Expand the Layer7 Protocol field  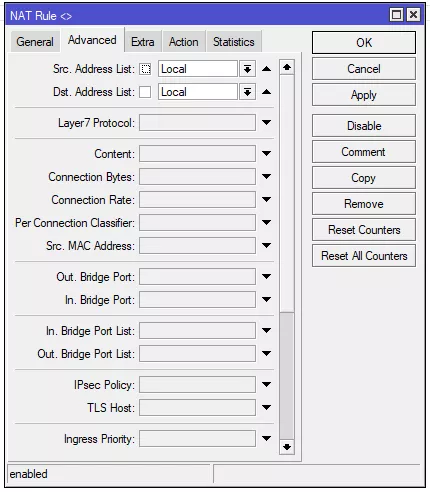[x=266, y=123]
